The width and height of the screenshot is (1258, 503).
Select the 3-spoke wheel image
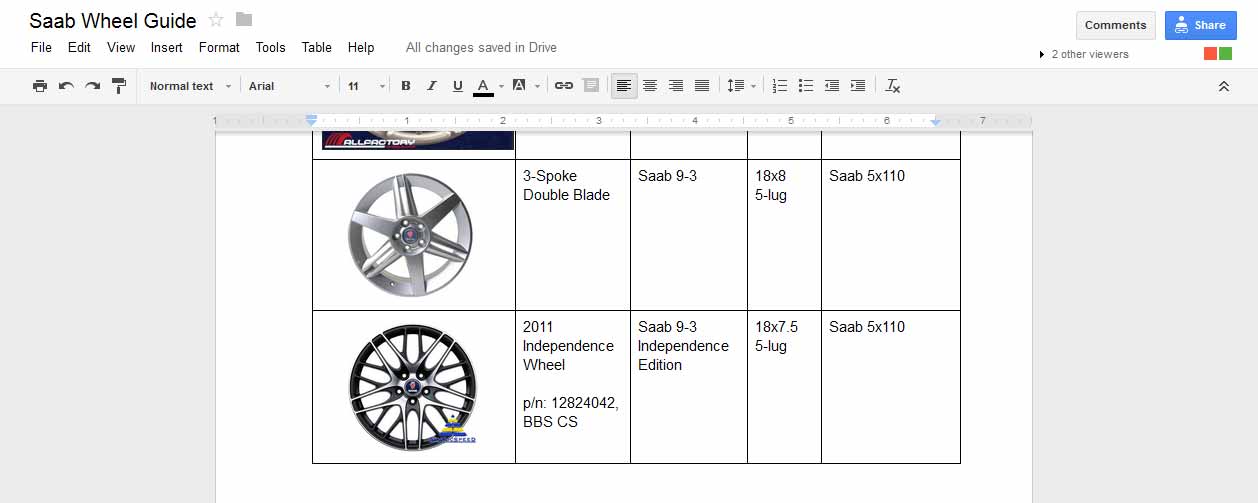[x=413, y=235]
